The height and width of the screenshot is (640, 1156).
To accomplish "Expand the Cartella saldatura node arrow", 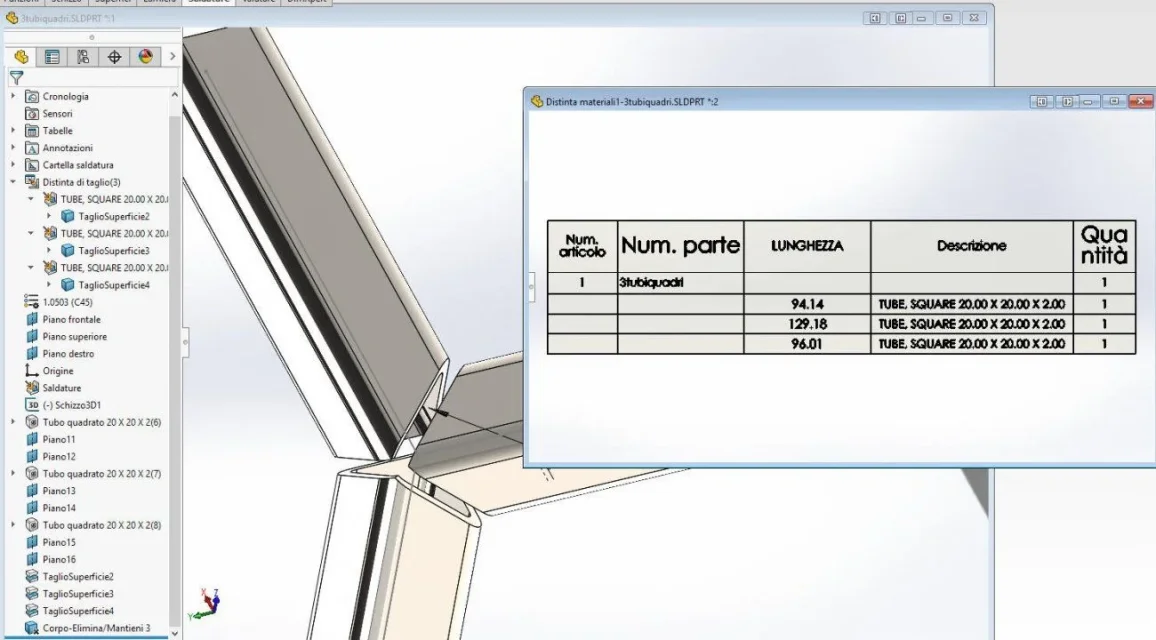I will tap(13, 165).
